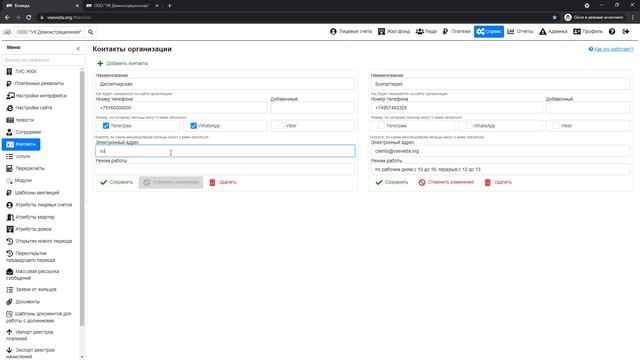640x360 pixels.
Task: Uncheck WhatsApp for the Диспетчерская contact
Action: [x=193, y=126]
